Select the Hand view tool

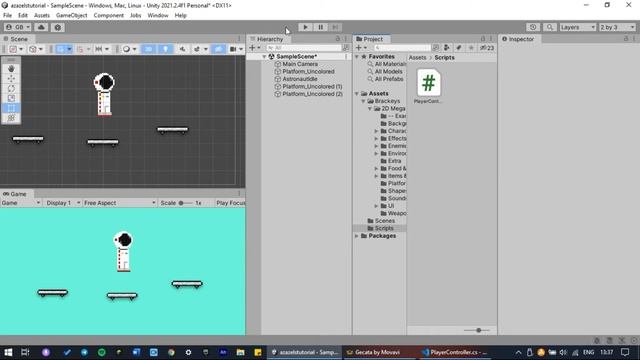tap(11, 69)
